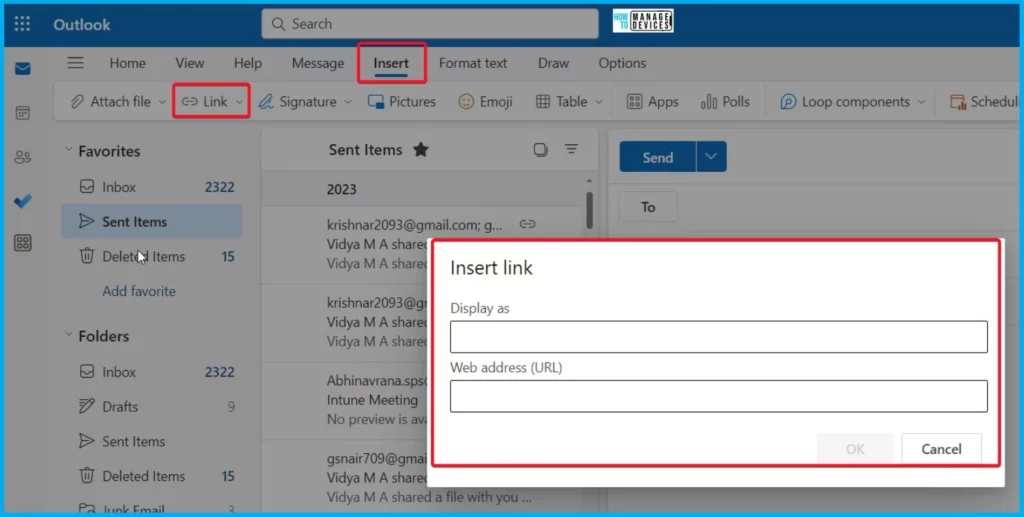Open the filter icon in message list header

tap(571, 149)
